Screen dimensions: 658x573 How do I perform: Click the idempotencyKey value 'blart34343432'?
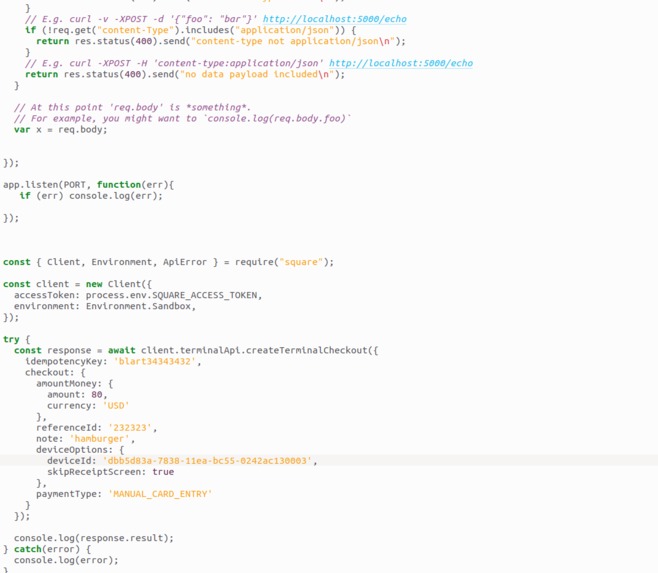(154, 361)
